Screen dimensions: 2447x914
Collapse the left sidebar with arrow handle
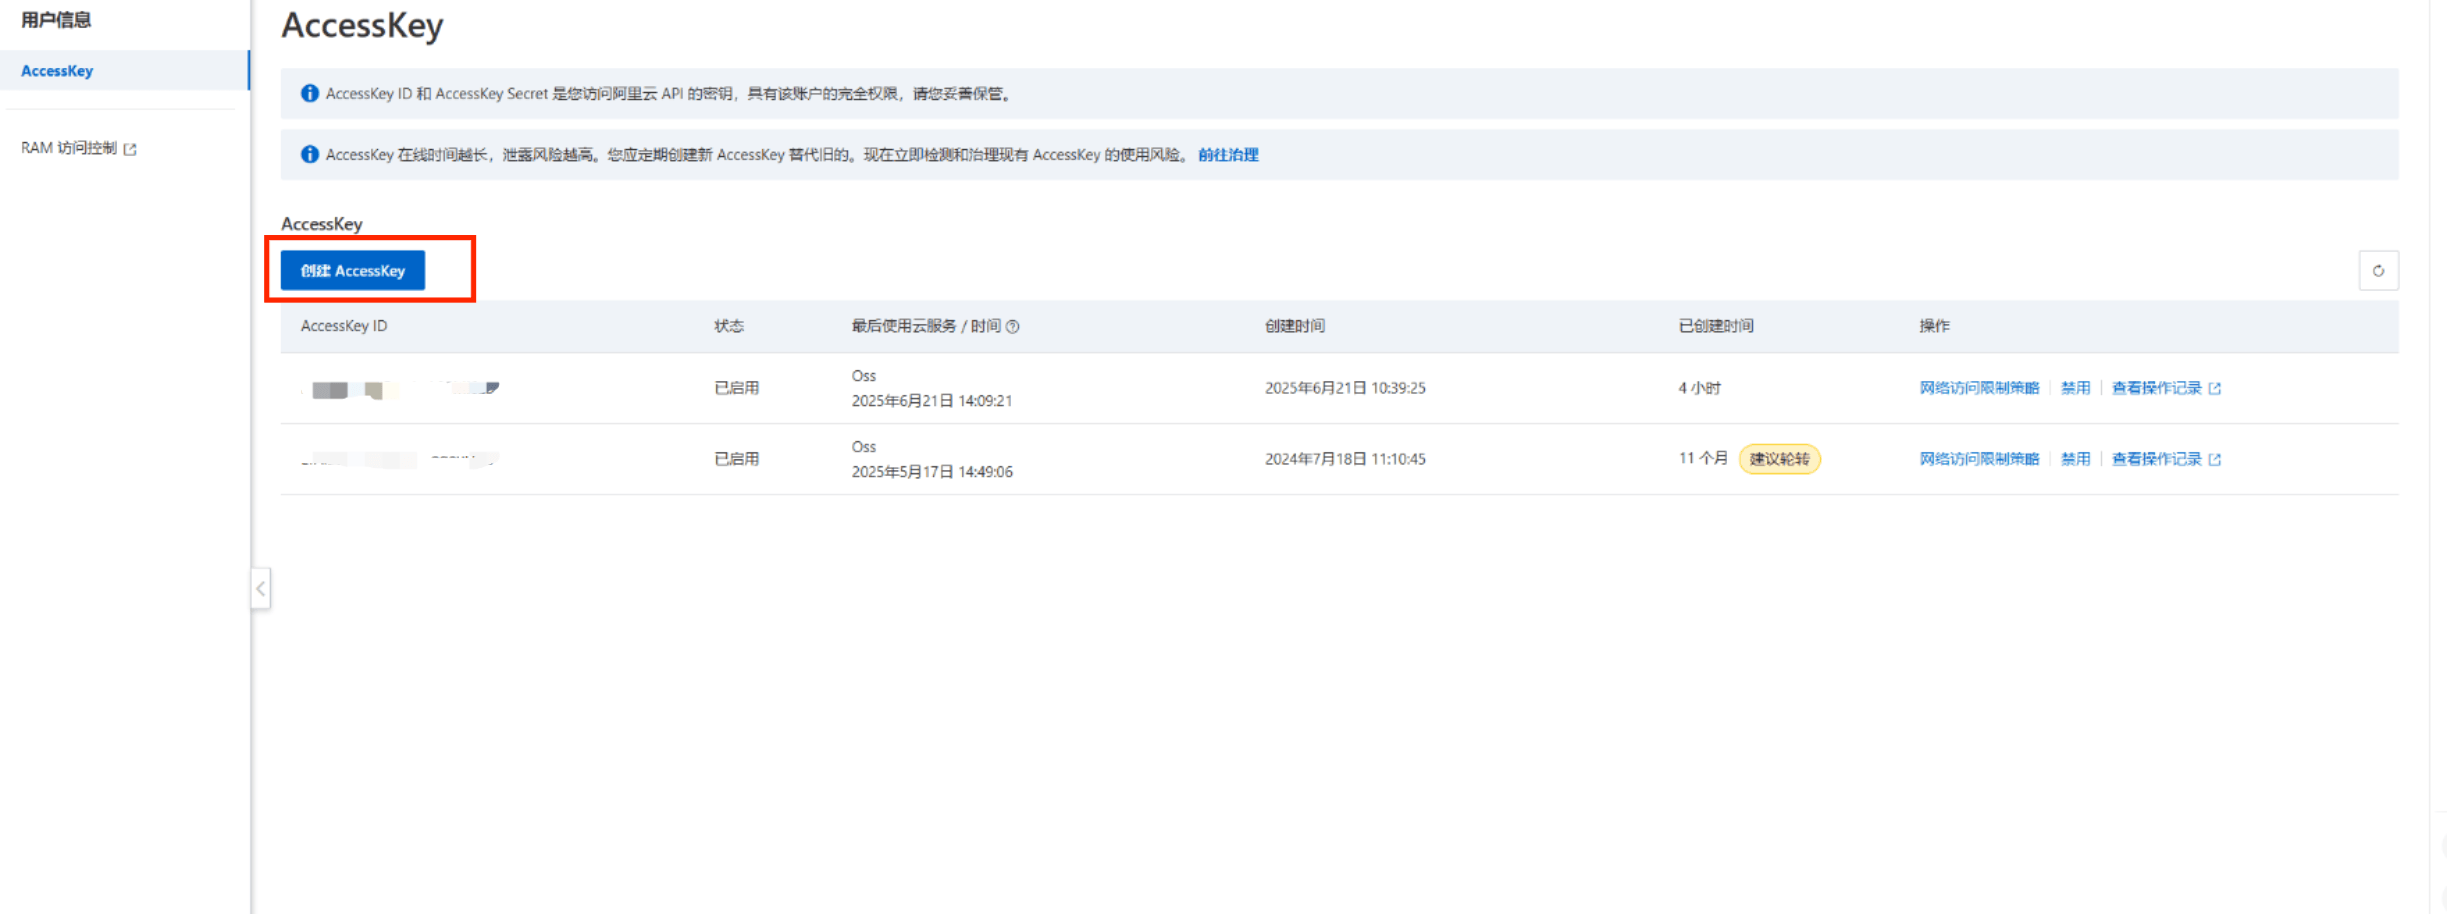(260, 589)
